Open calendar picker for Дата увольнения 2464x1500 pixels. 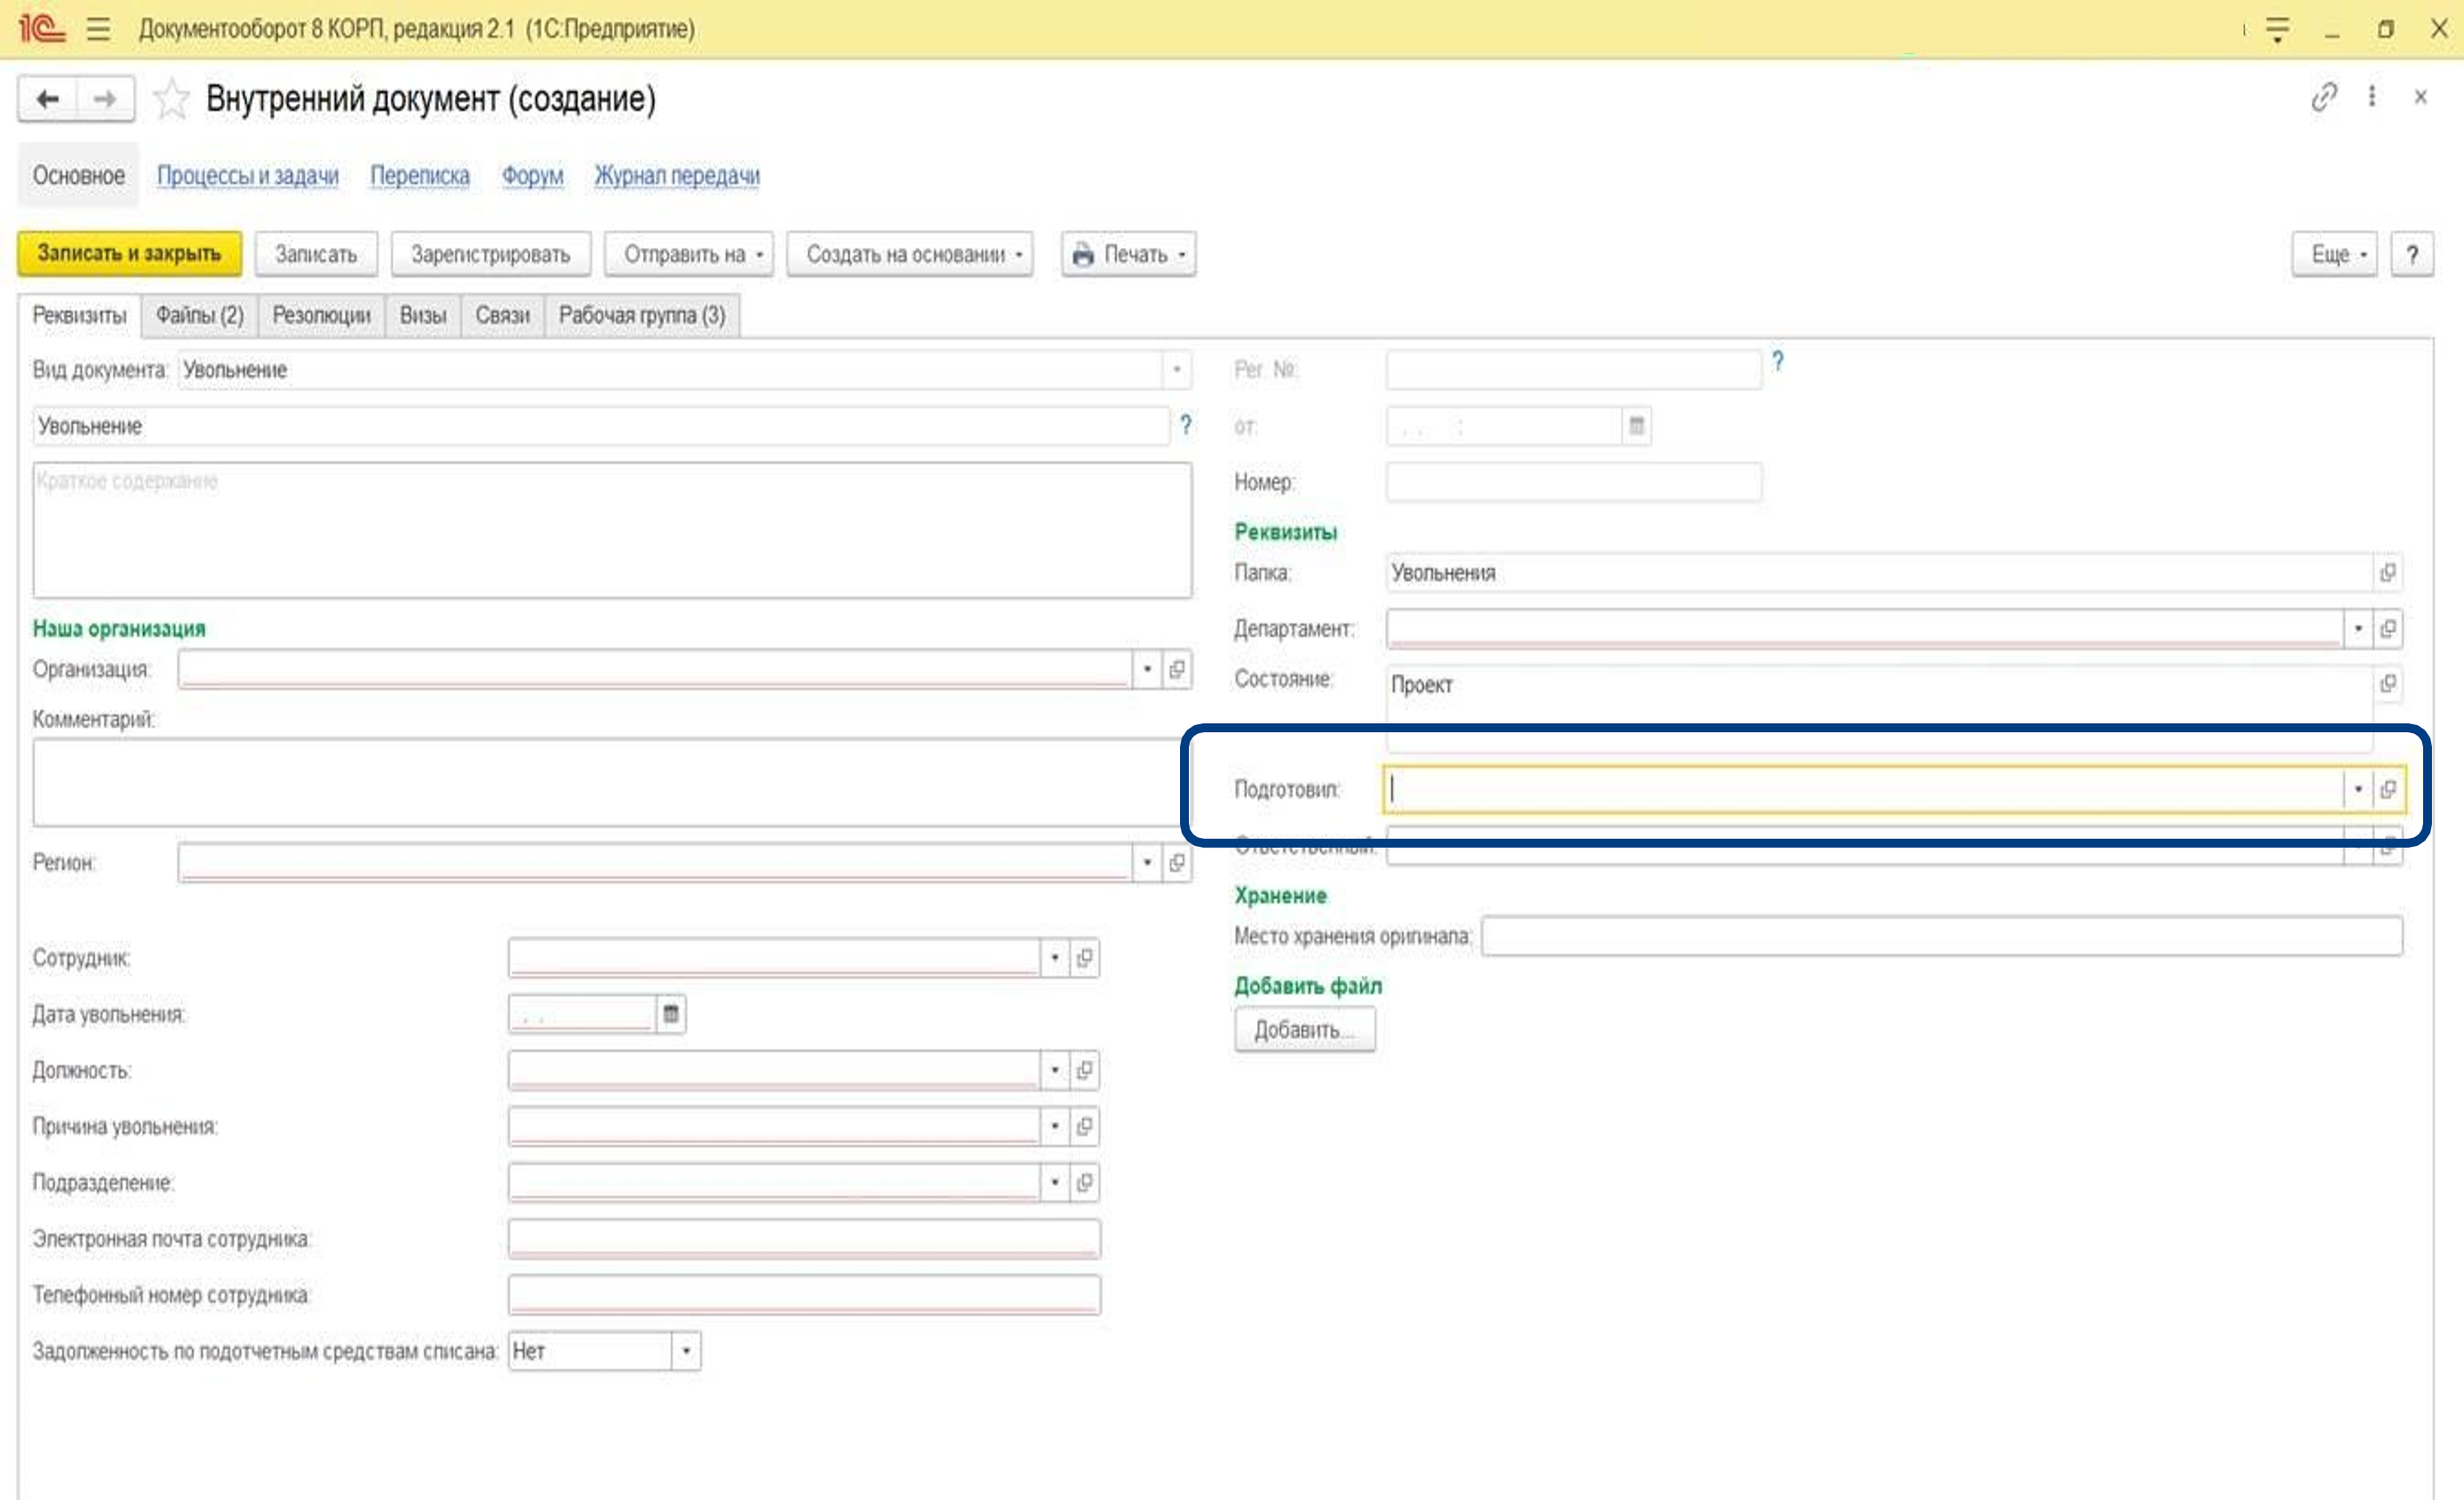[x=671, y=1014]
